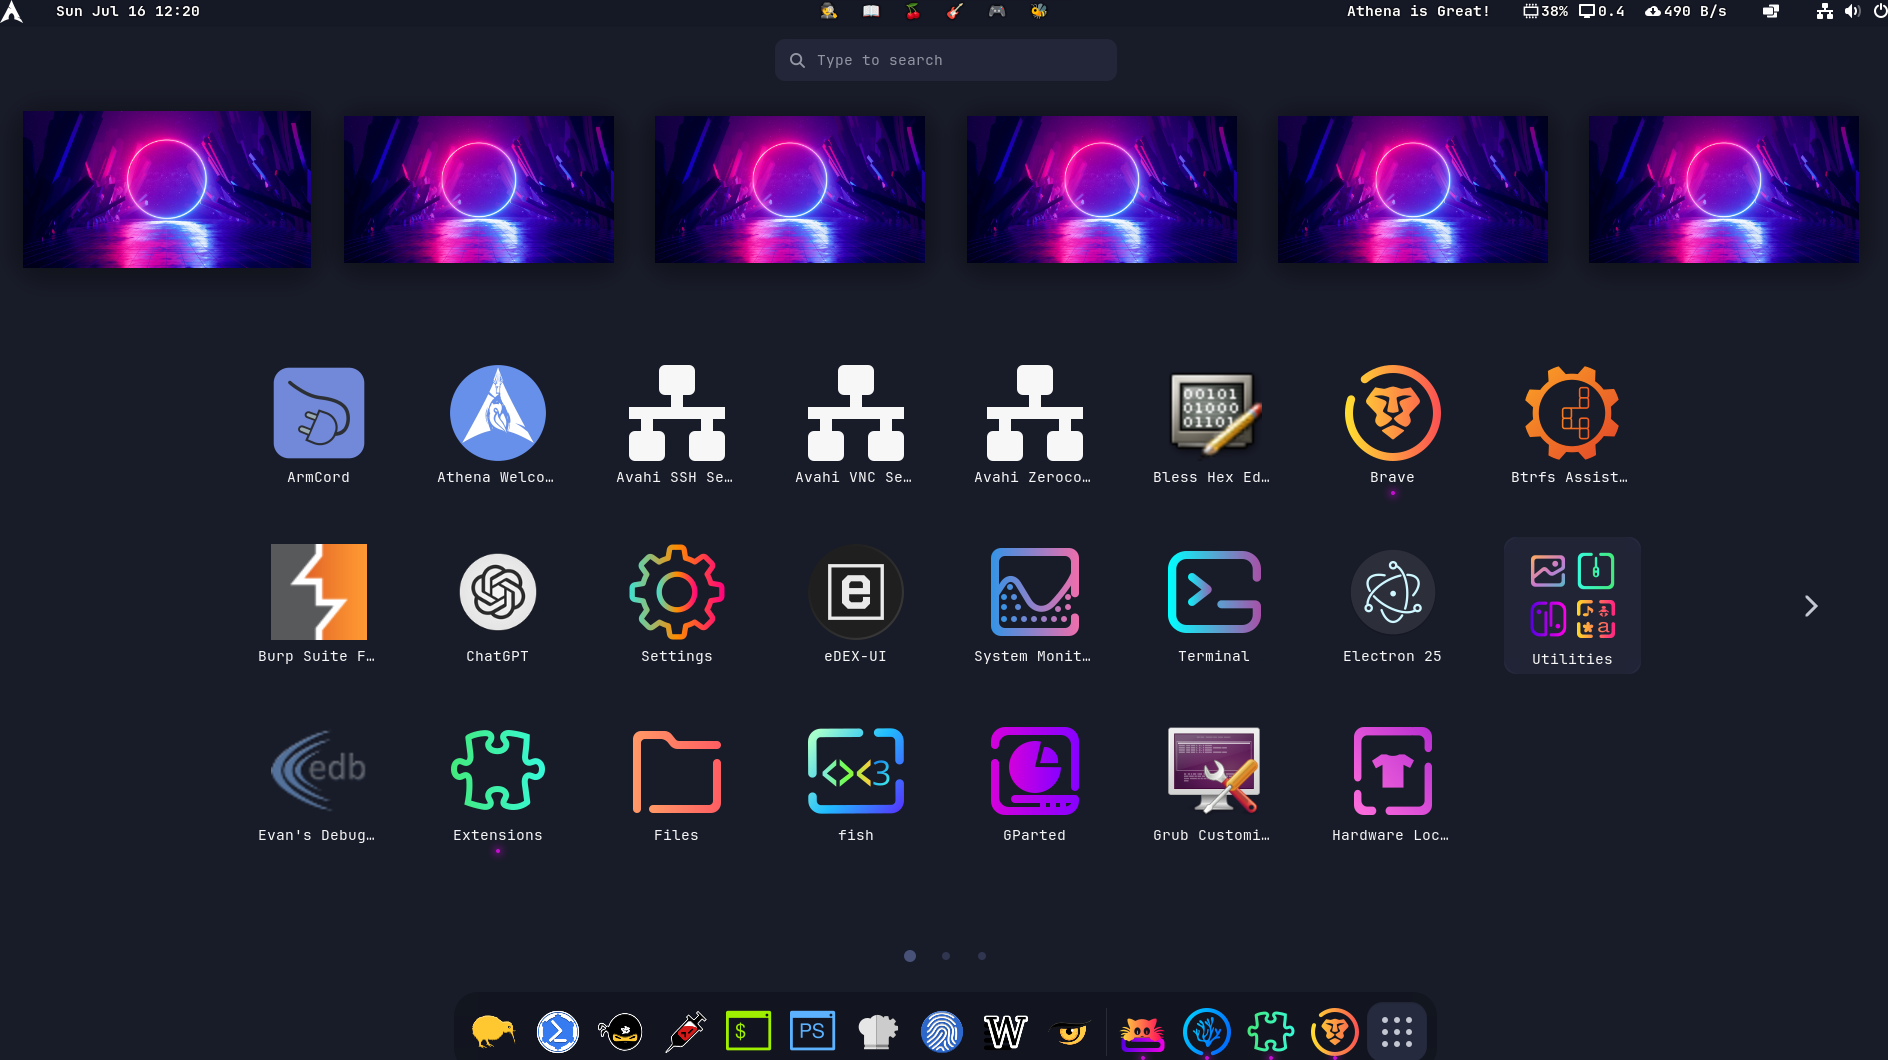Click the Type to search field
Screen dimensions: 1888x1060
coord(944,60)
